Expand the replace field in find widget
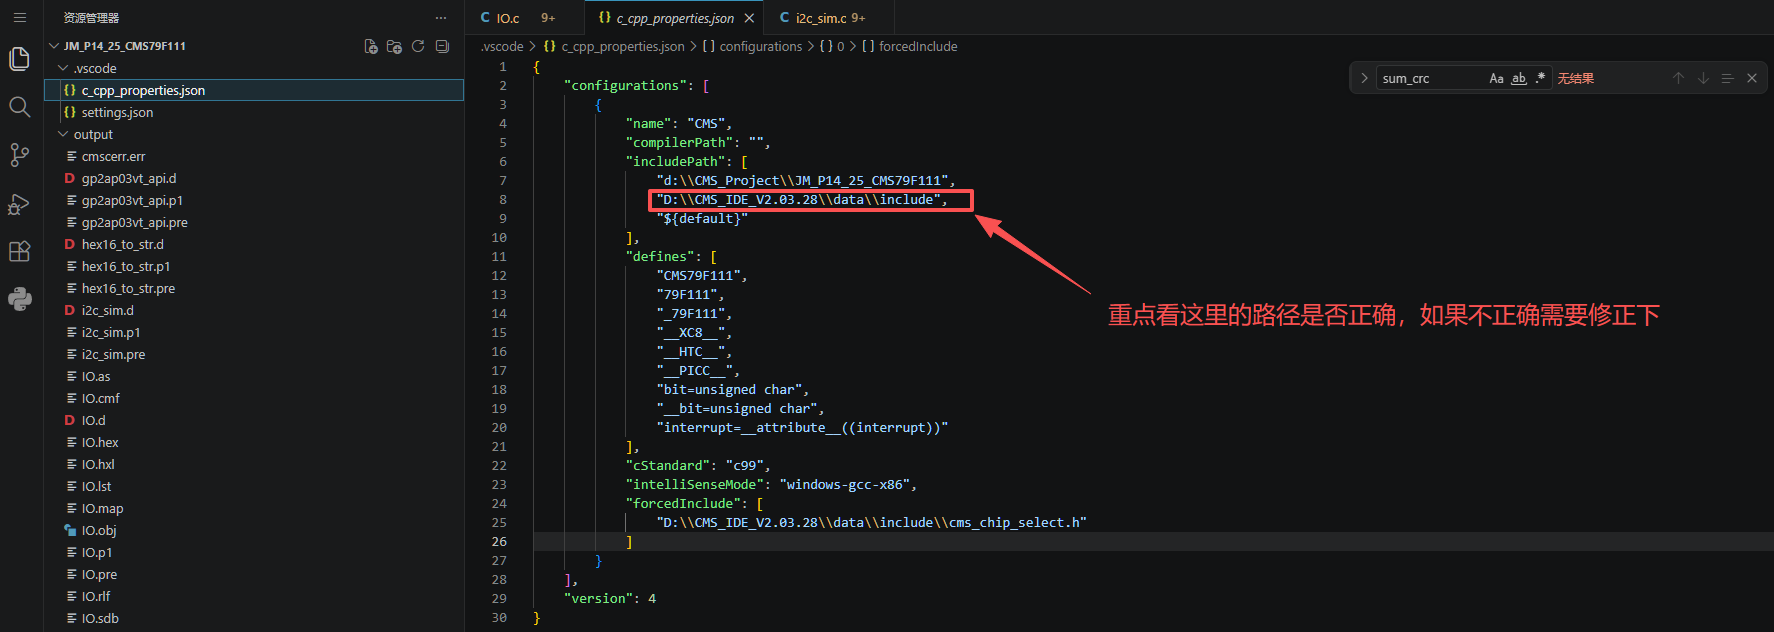Image resolution: width=1774 pixels, height=632 pixels. 1364,78
